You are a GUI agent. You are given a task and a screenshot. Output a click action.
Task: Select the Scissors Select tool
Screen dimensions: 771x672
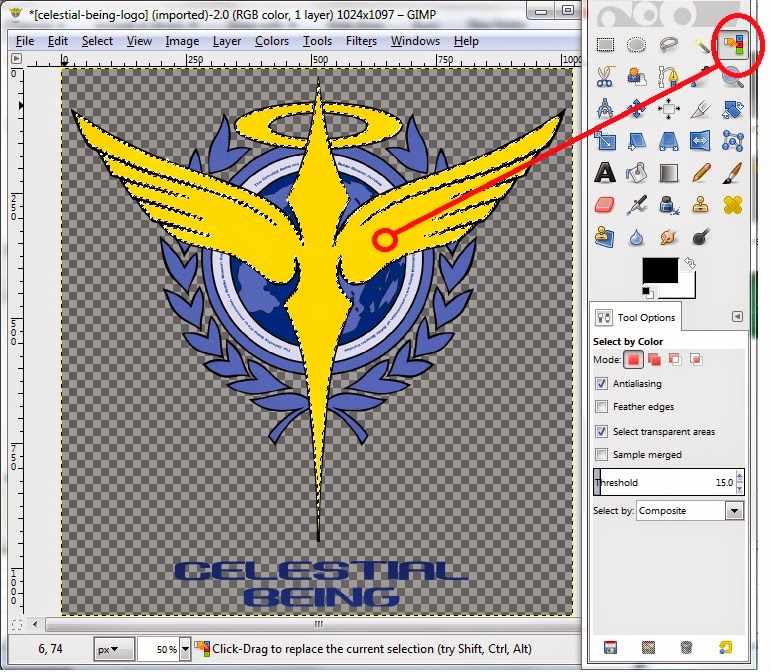[605, 77]
